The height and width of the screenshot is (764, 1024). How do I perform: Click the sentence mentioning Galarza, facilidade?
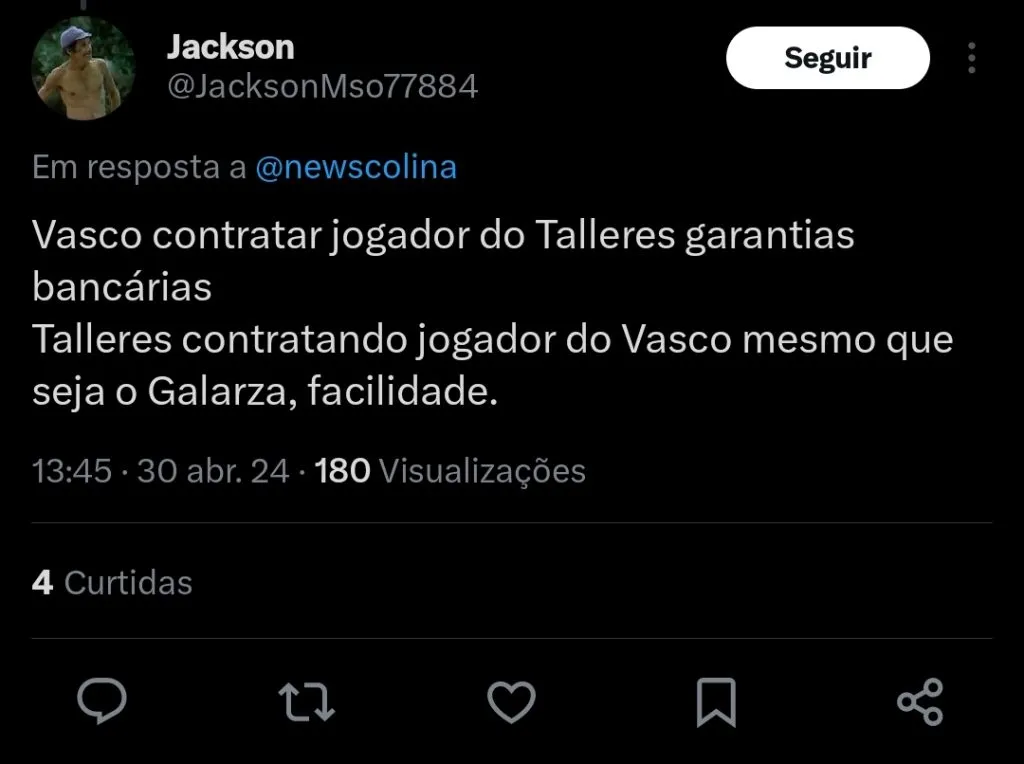492,366
